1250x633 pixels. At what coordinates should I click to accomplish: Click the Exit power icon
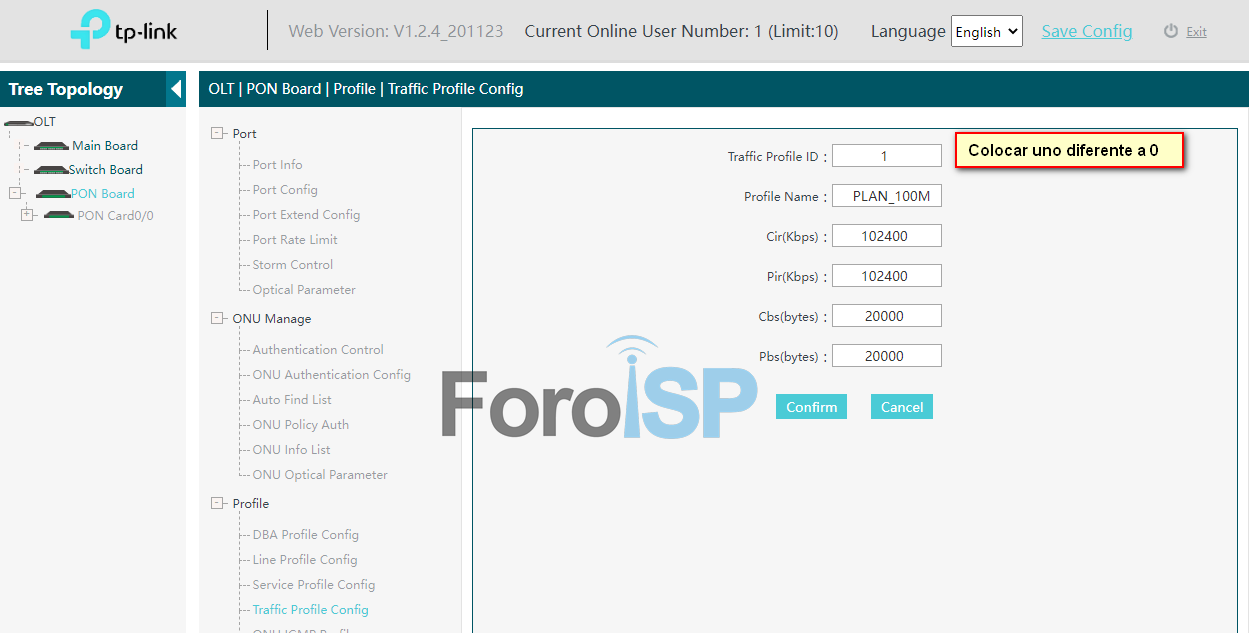point(1171,31)
